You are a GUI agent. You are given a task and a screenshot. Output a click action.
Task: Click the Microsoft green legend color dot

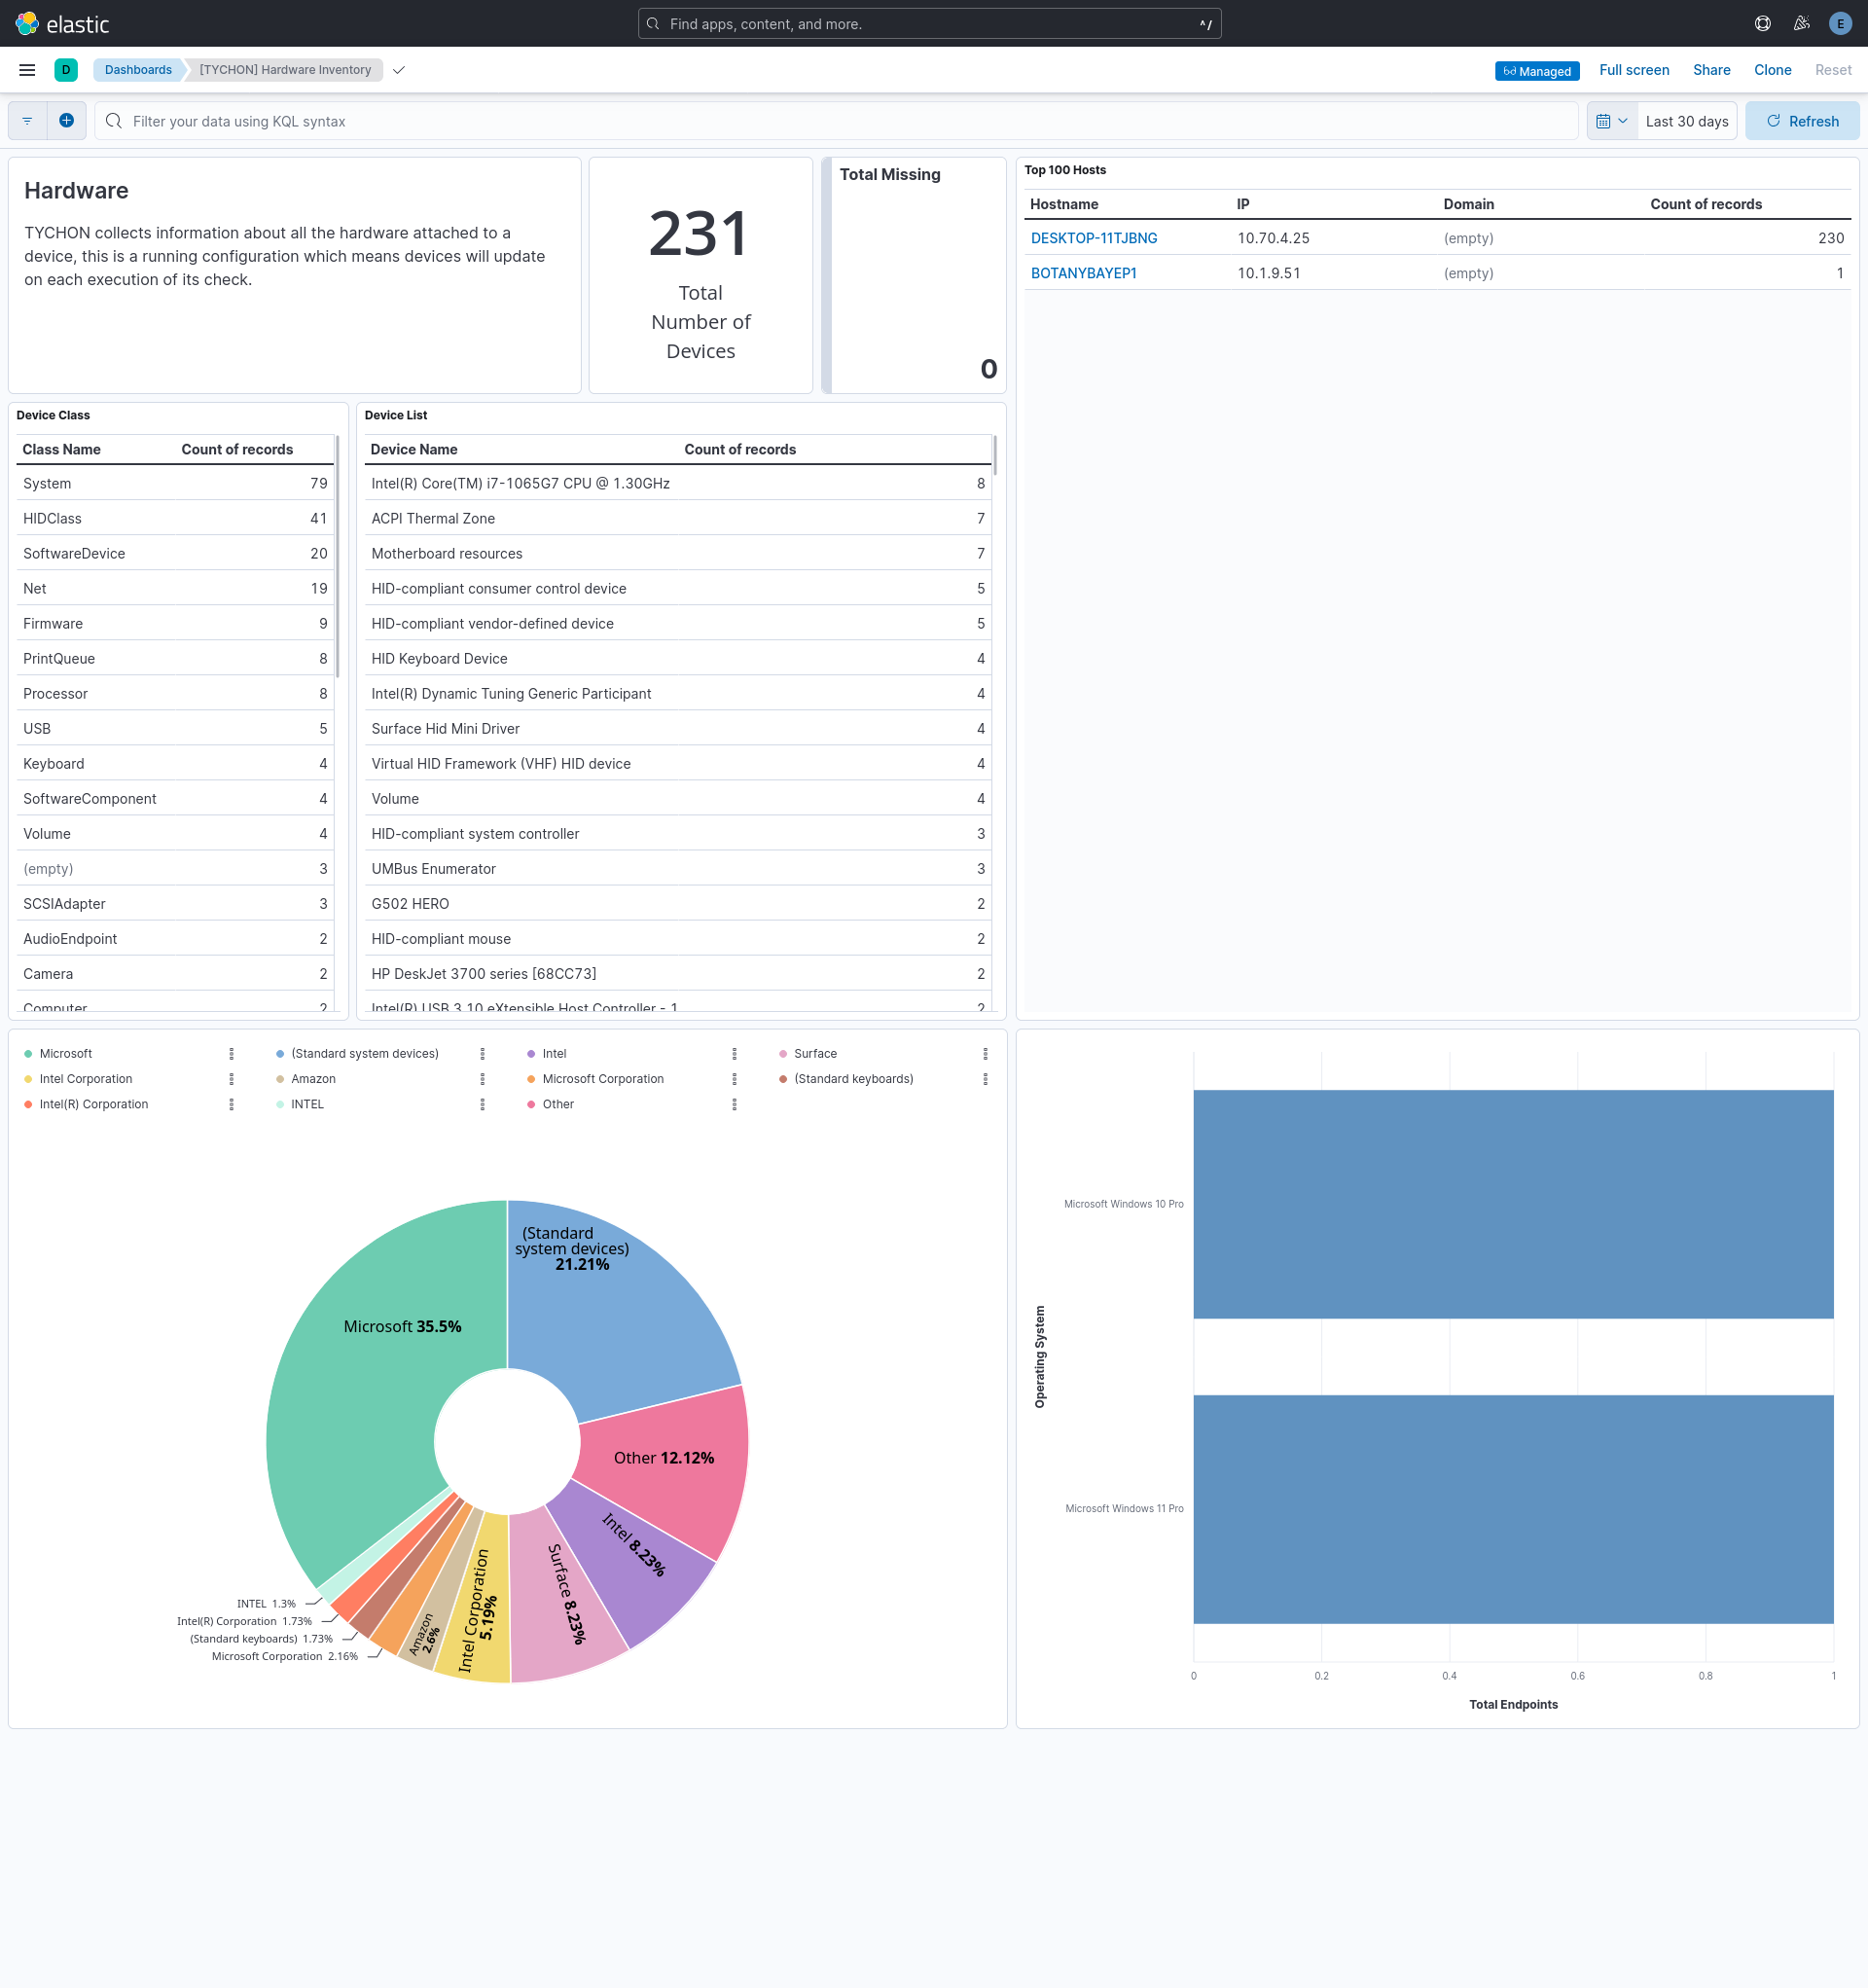pyautogui.click(x=28, y=1054)
